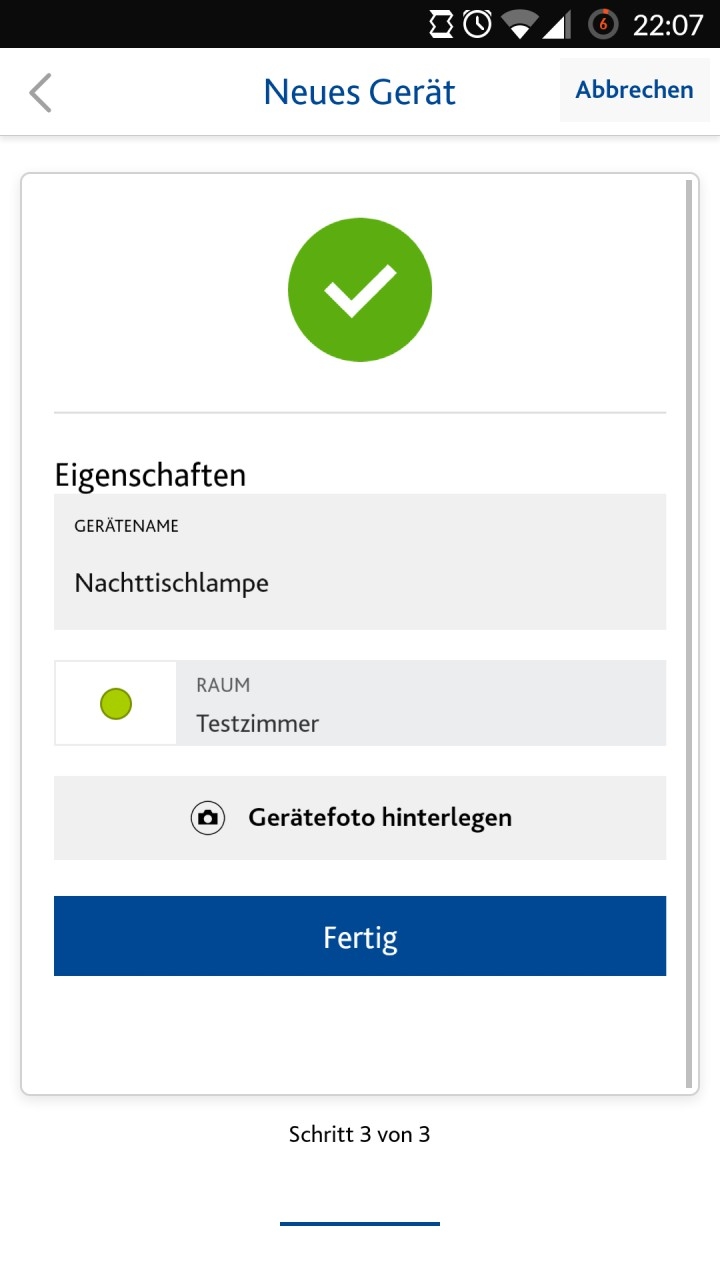This screenshot has height=1280, width=720.
Task: Tap the Wi-Fi status bar icon
Action: coord(520,24)
